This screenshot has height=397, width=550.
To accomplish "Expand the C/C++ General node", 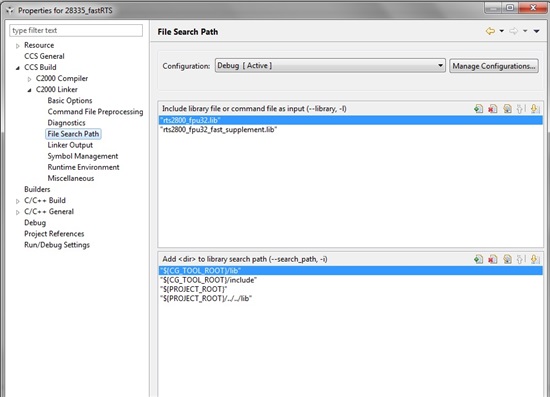I will tap(18, 213).
